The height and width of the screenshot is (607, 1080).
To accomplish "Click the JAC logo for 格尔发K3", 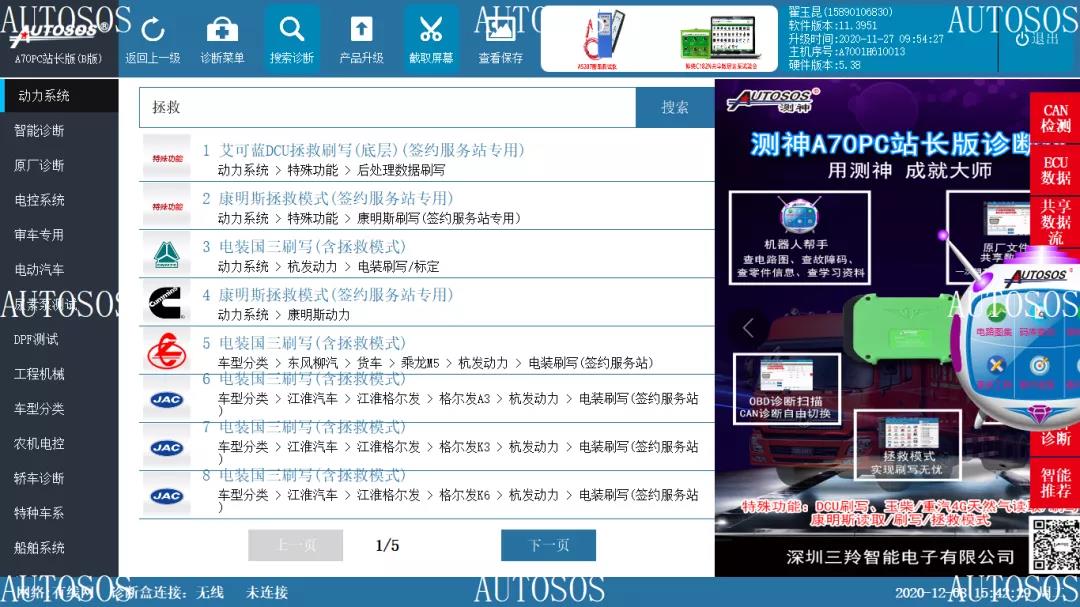I will [167, 447].
